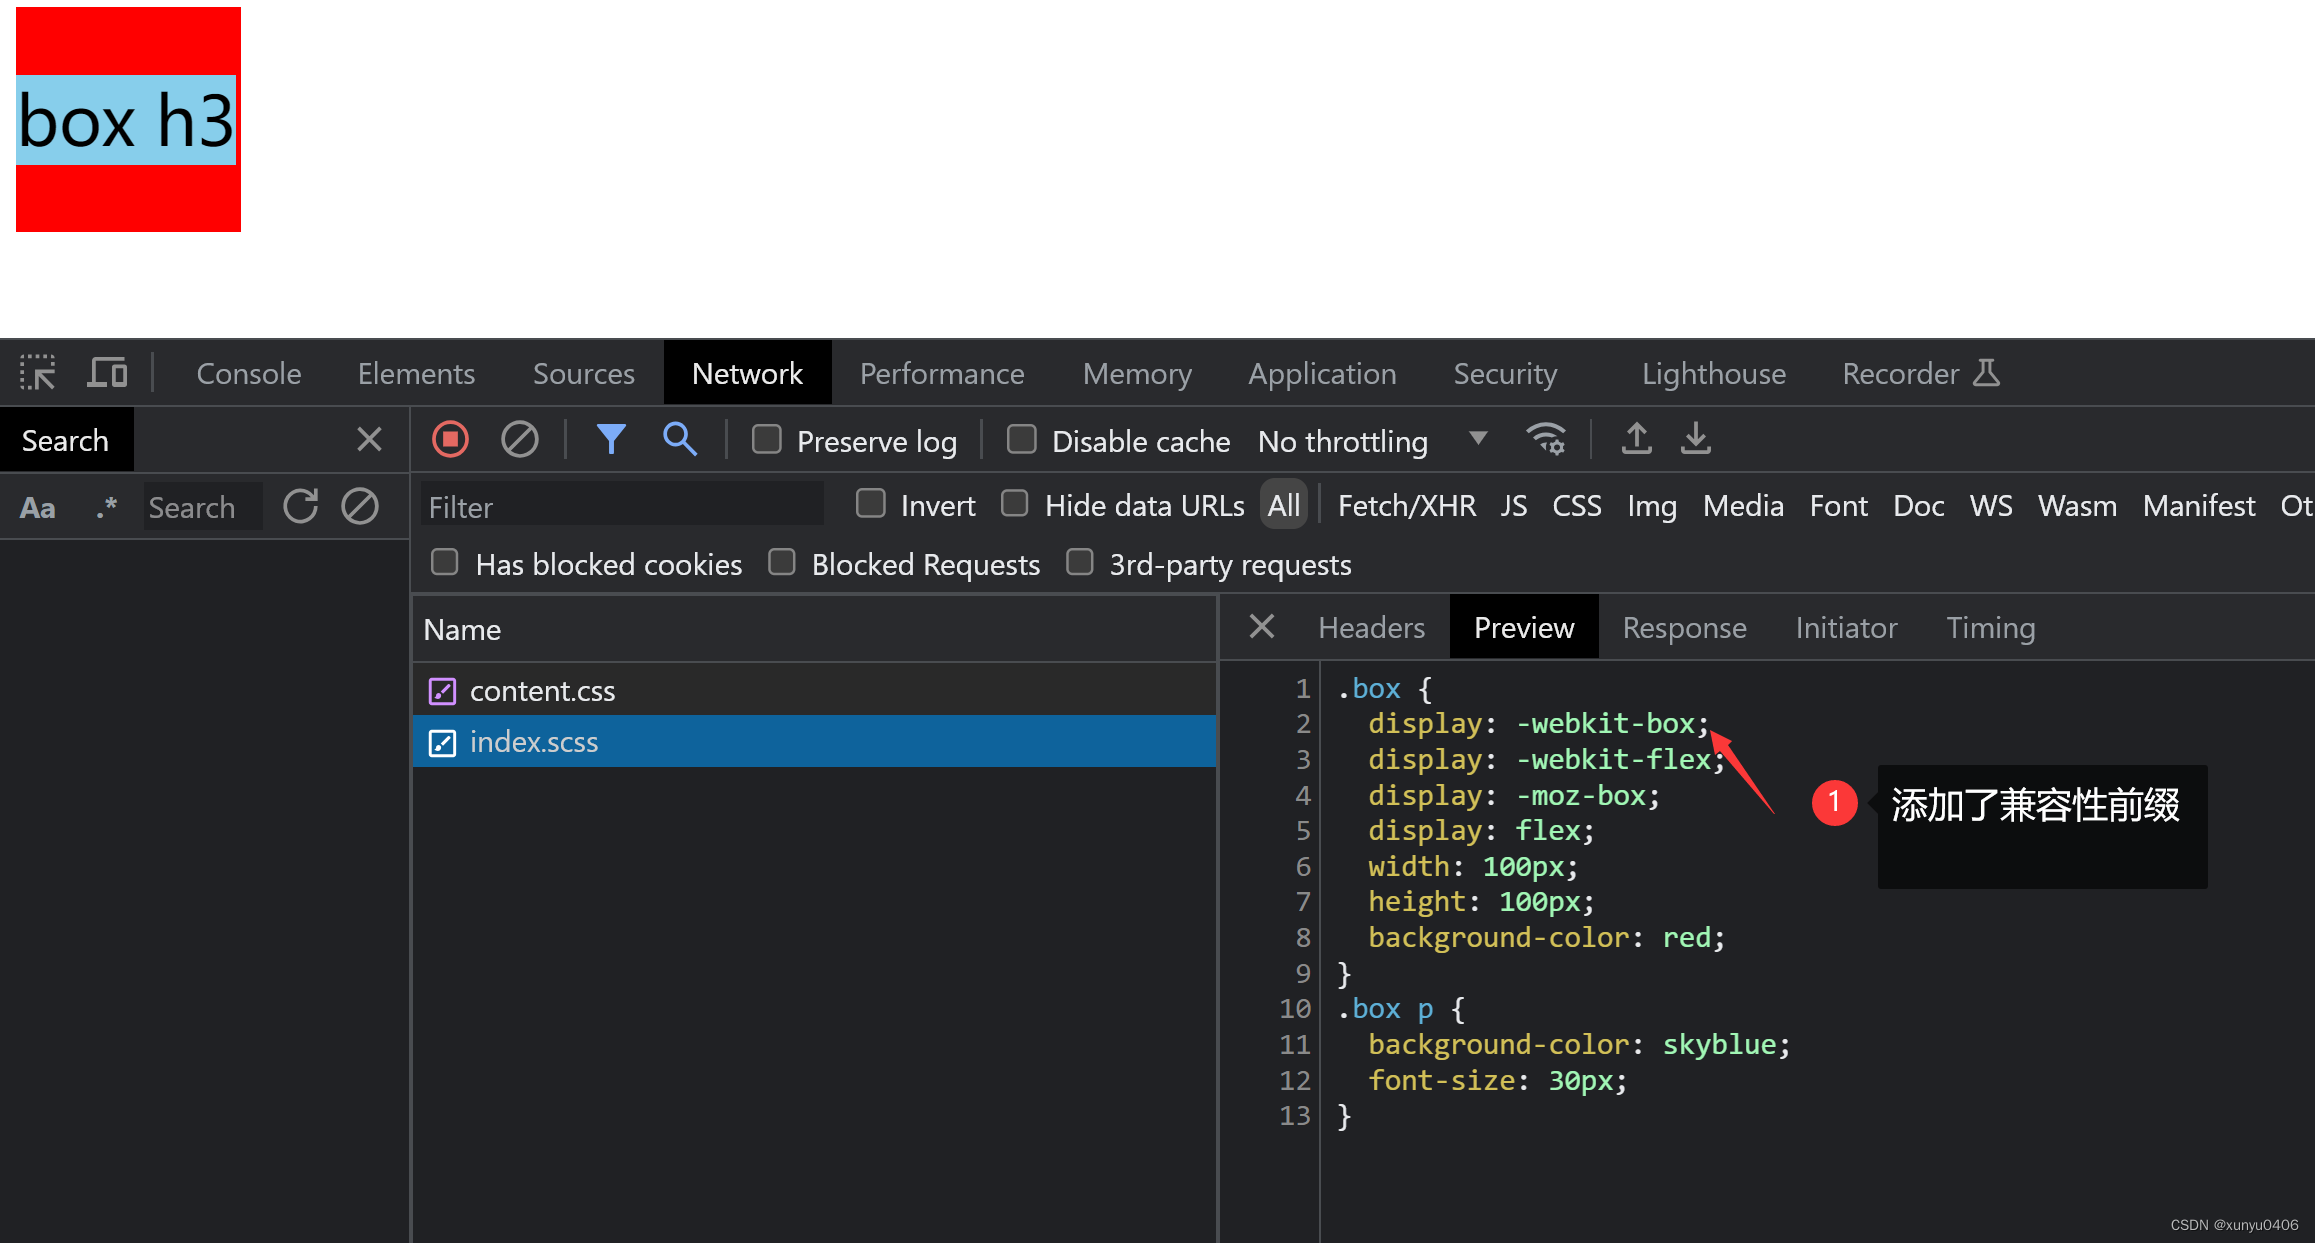Open the Response tab
The width and height of the screenshot is (2315, 1243).
(1684, 628)
